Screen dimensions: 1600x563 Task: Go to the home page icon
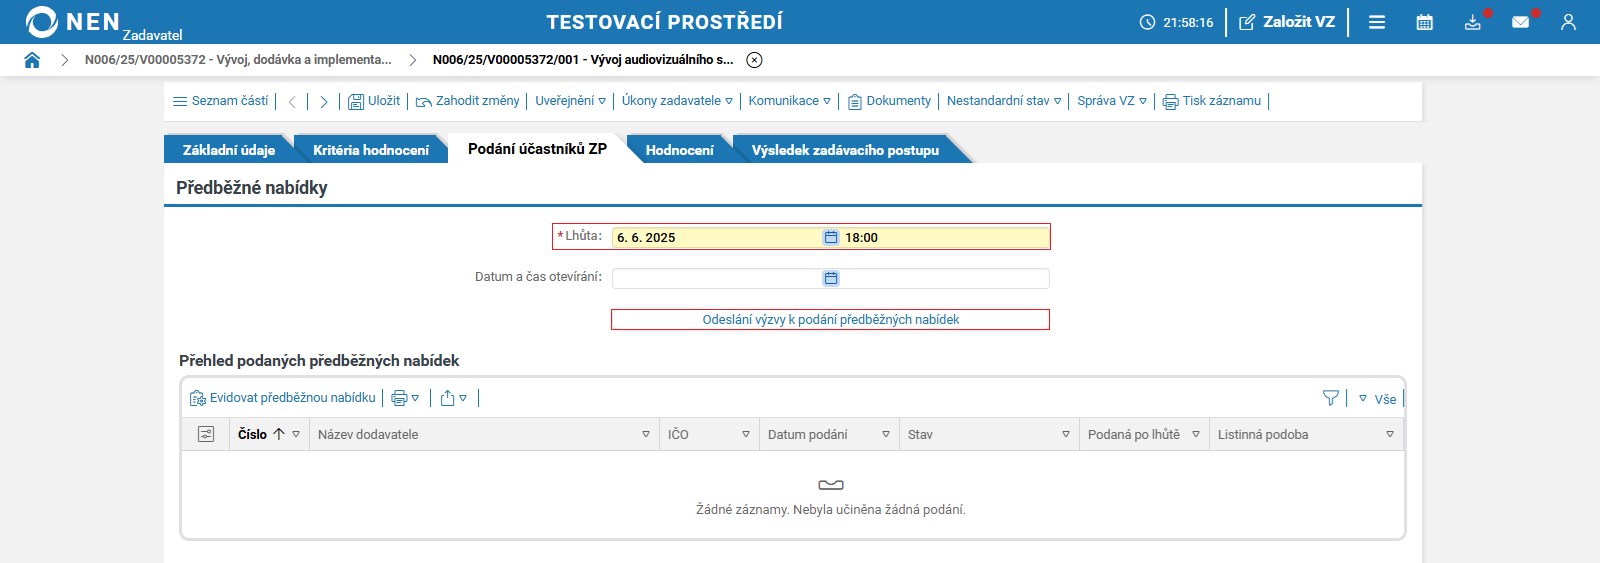point(32,60)
